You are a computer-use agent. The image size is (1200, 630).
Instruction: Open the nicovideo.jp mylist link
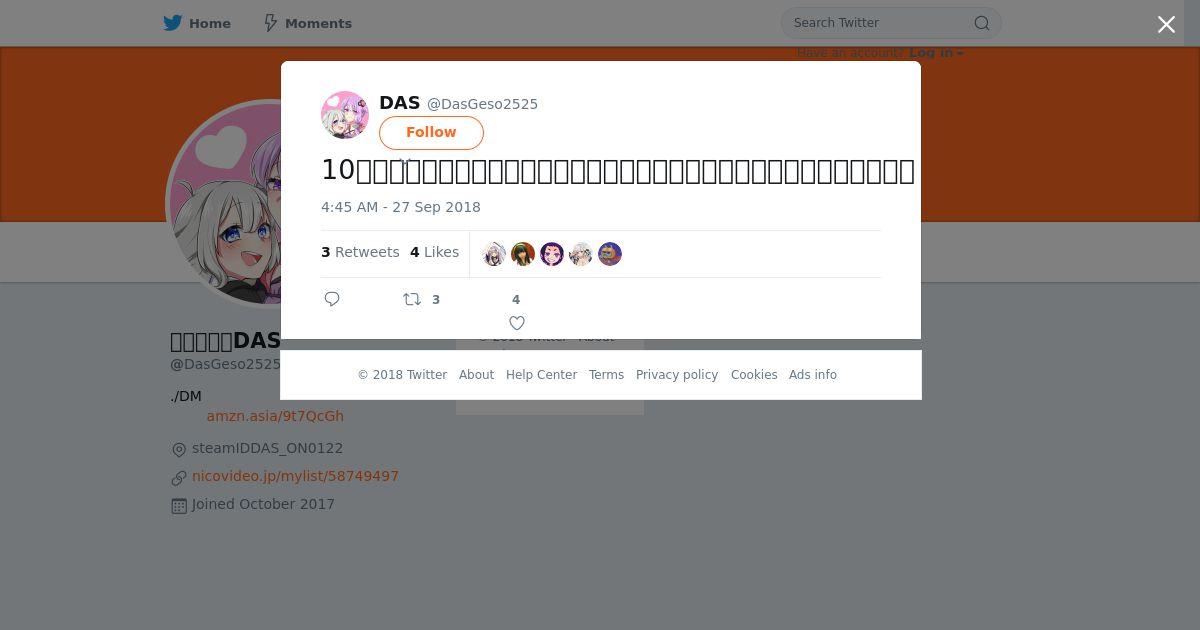coord(295,476)
